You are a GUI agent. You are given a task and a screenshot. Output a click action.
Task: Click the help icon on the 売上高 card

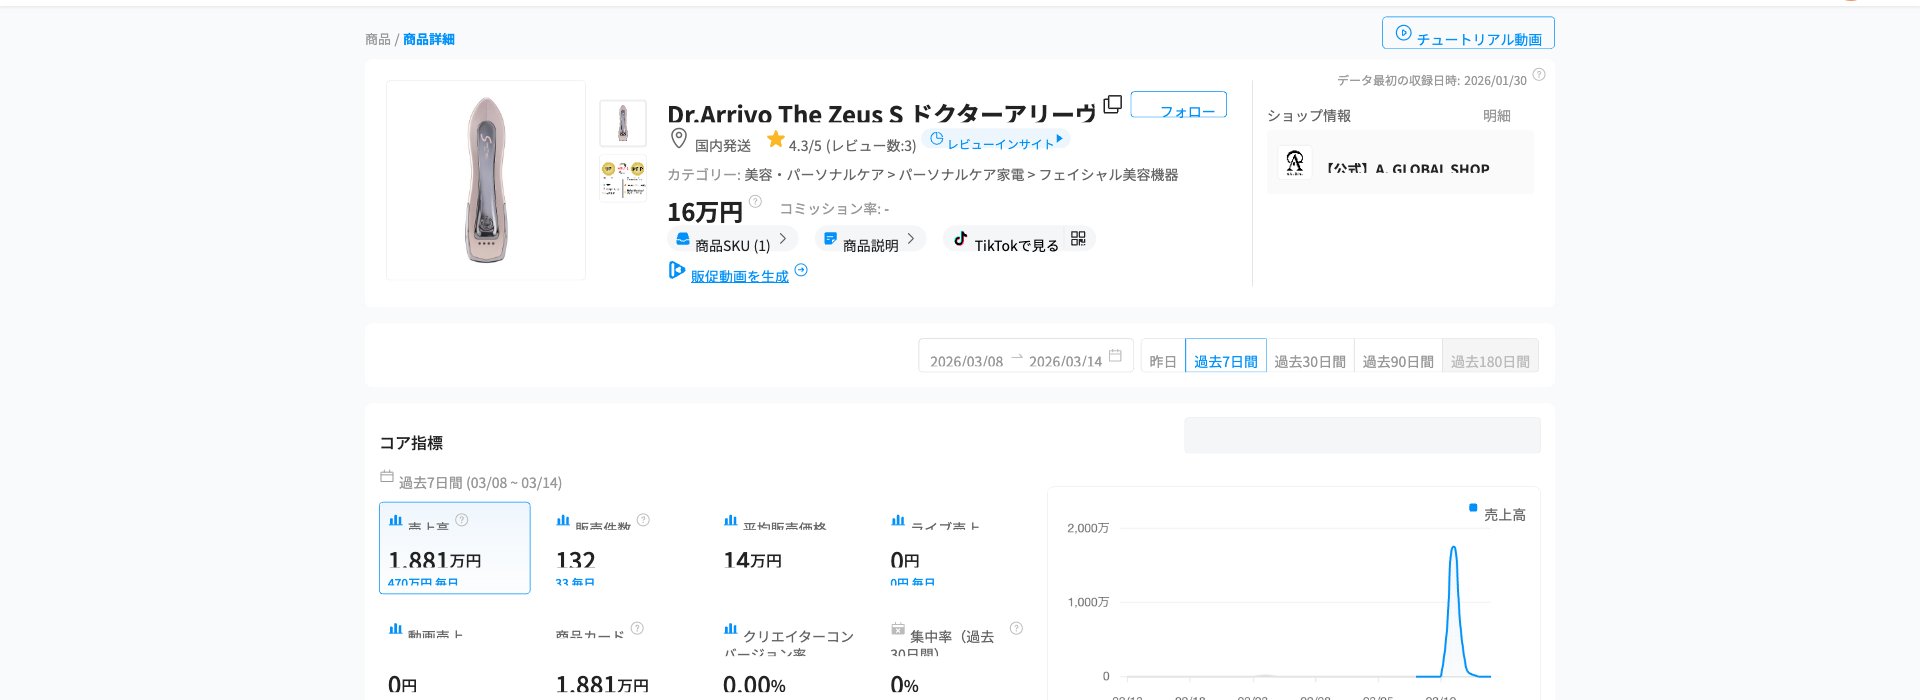click(462, 519)
